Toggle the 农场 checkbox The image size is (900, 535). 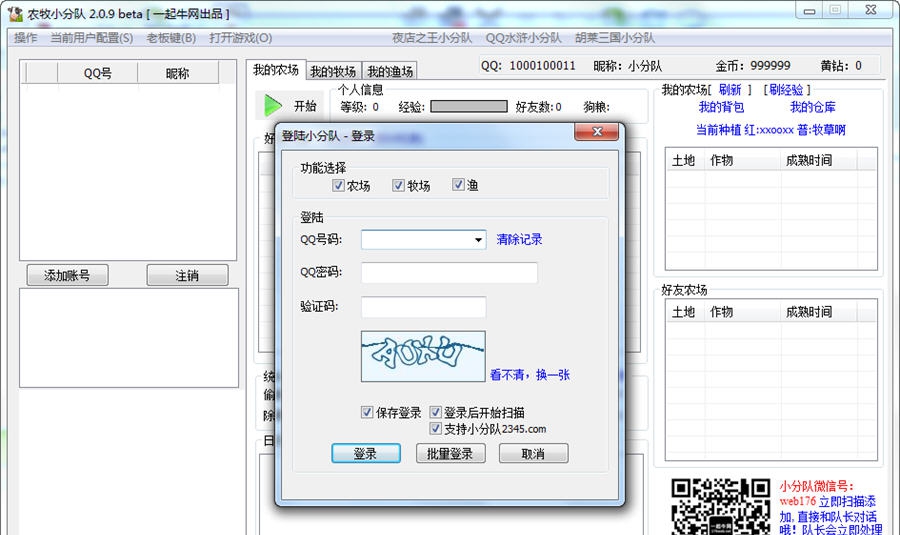tap(338, 185)
